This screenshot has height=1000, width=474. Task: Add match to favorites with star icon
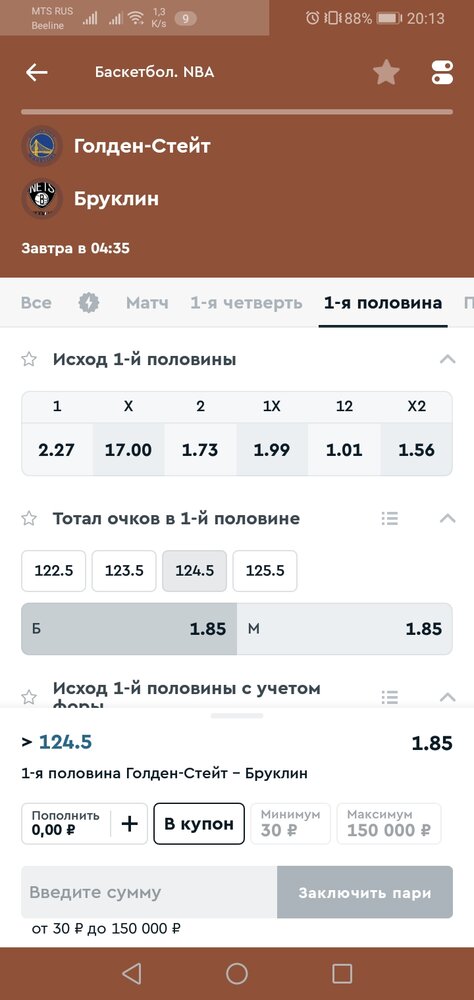386,72
